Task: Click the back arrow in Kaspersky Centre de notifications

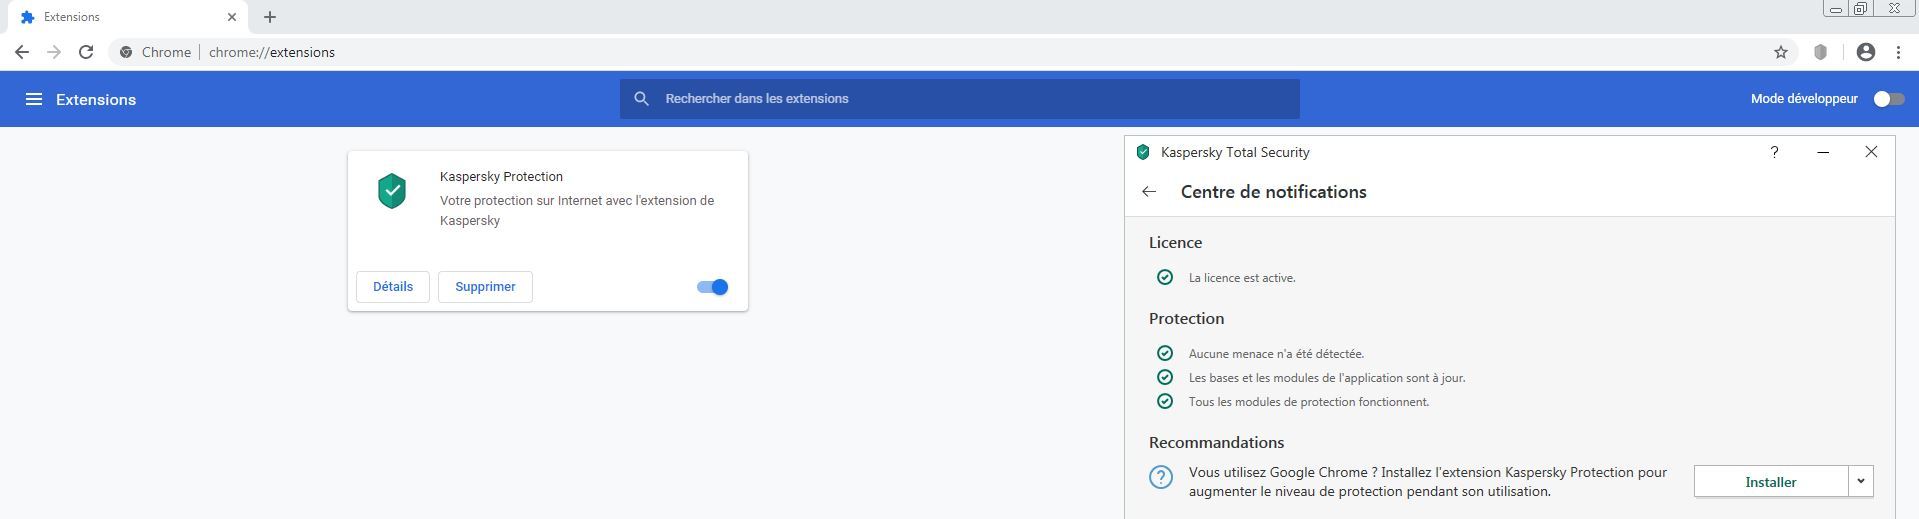Action: pos(1149,192)
